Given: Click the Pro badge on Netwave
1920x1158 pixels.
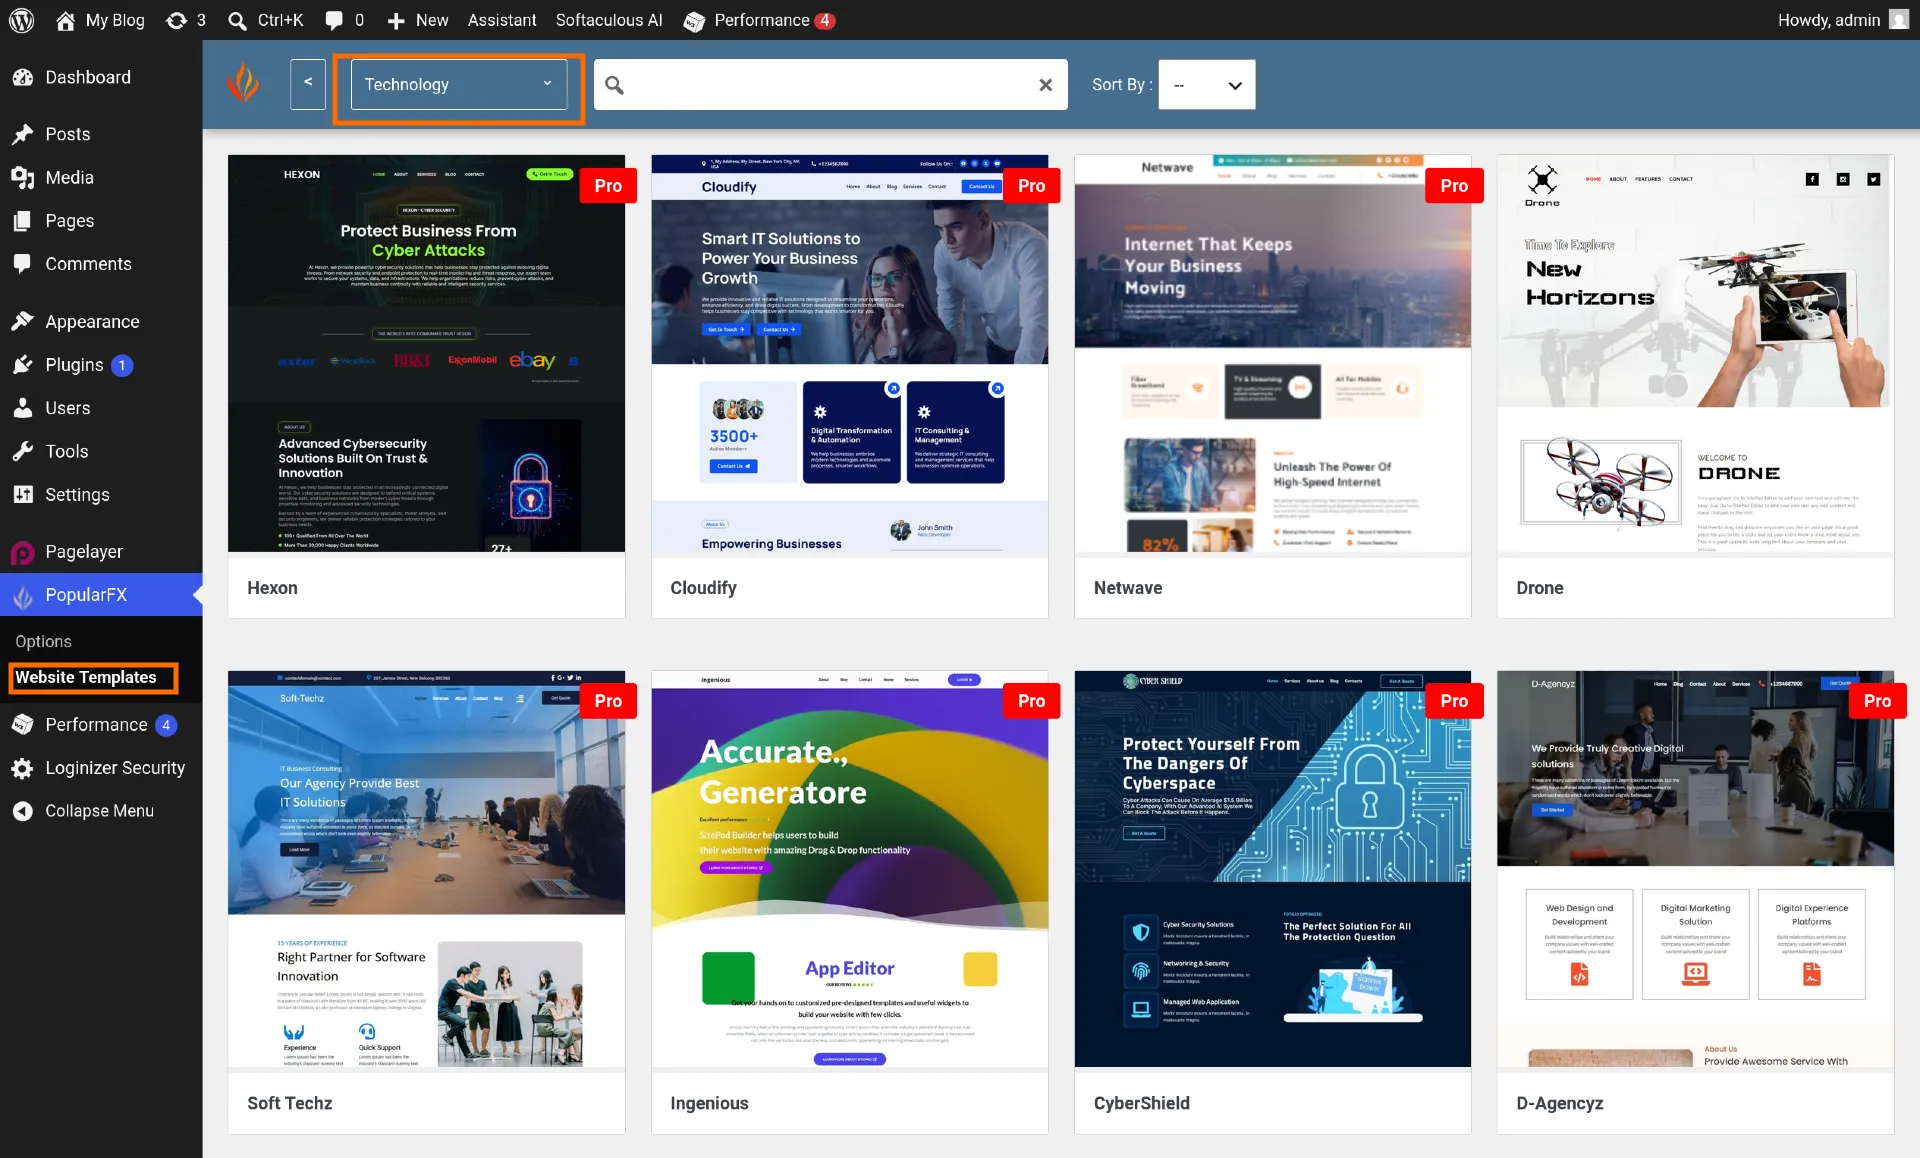Looking at the screenshot, I should tap(1454, 185).
